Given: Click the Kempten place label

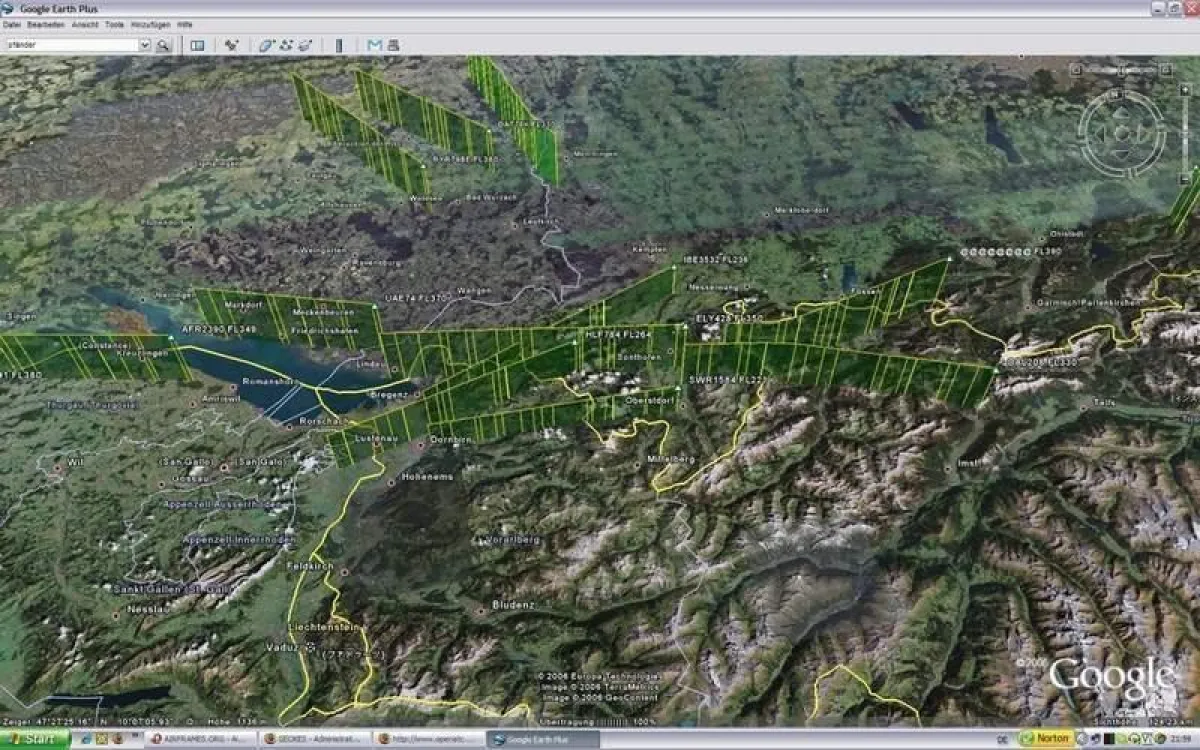Looking at the screenshot, I should coord(649,248).
